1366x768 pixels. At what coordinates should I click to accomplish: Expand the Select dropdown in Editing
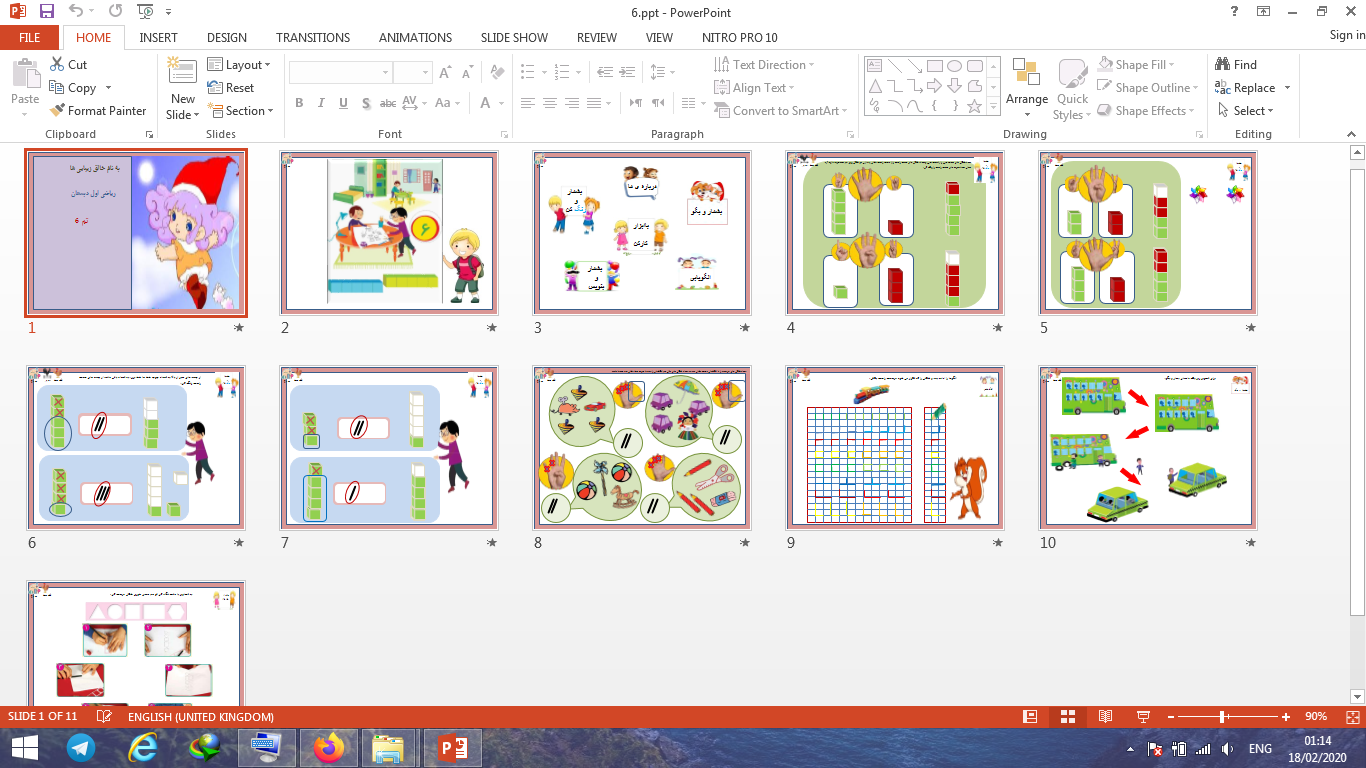click(x=1246, y=111)
